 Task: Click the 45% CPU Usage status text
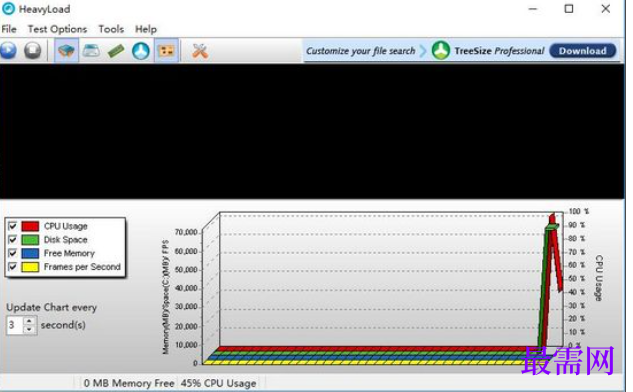(218, 383)
